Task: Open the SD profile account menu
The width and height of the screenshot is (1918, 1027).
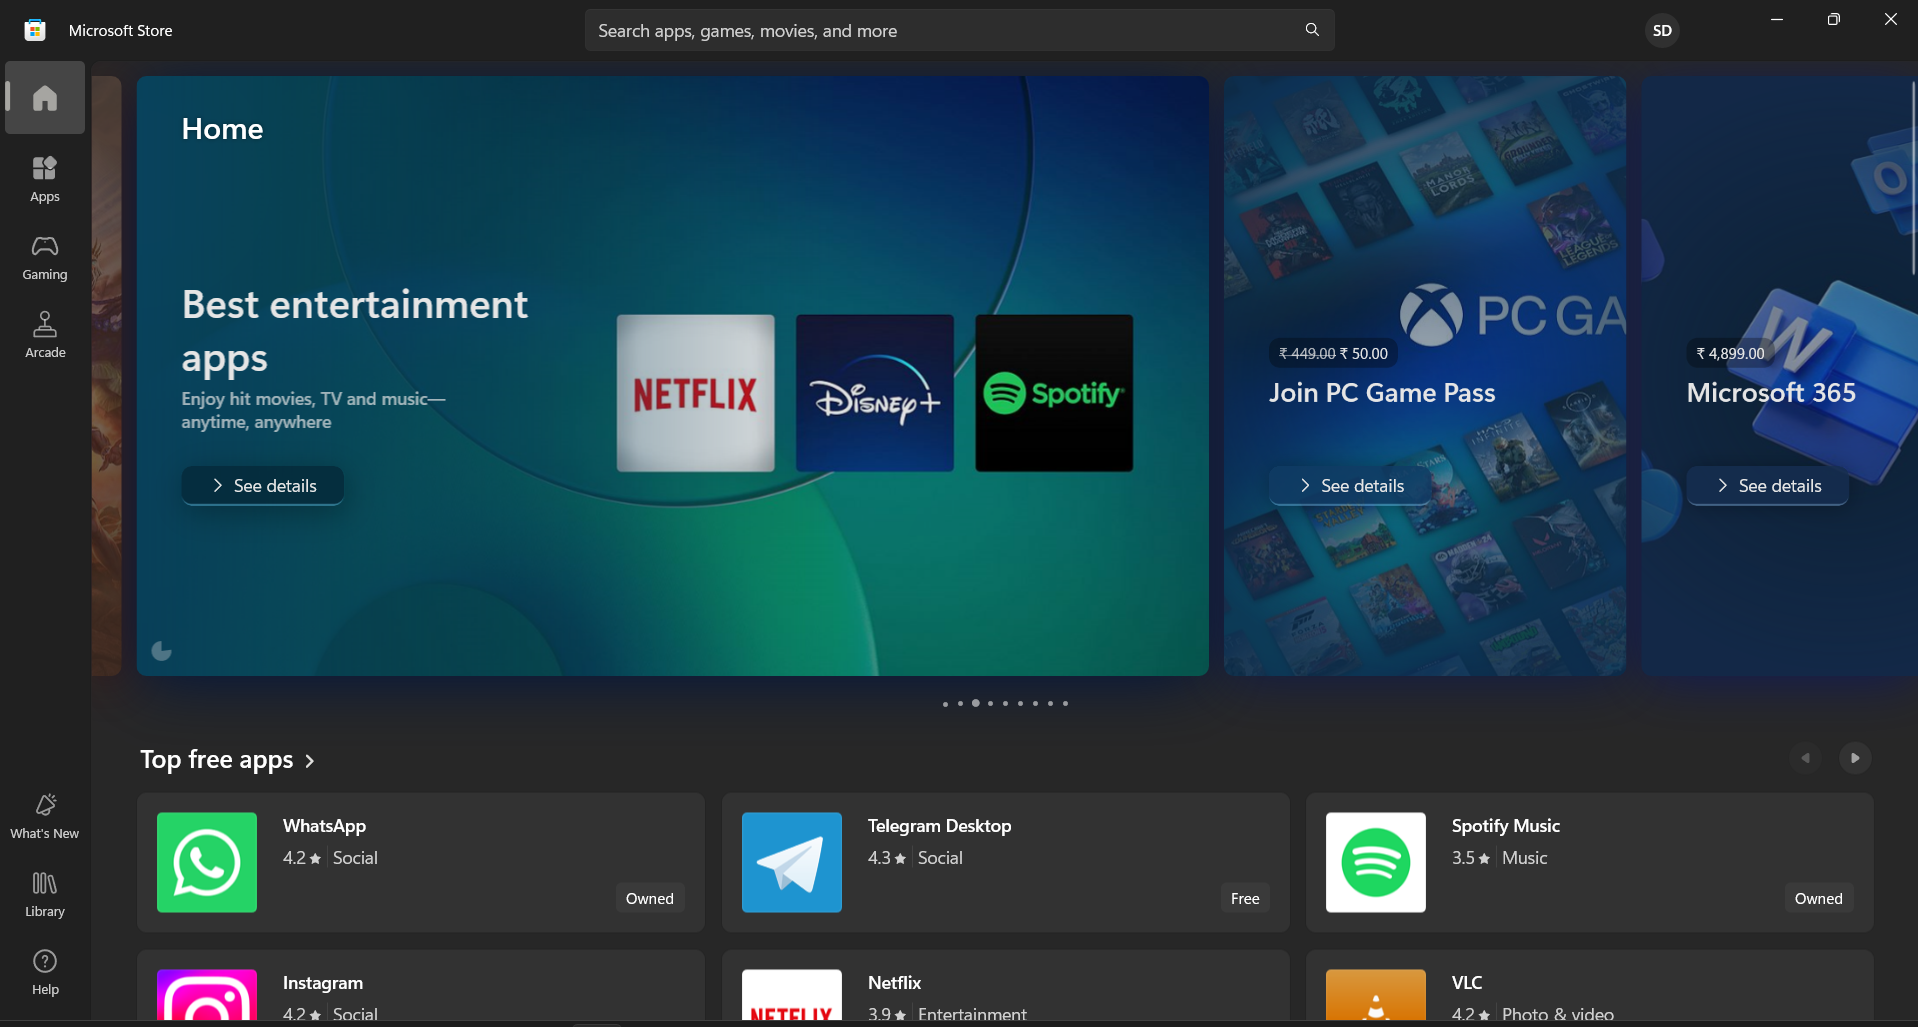Action: (1662, 31)
